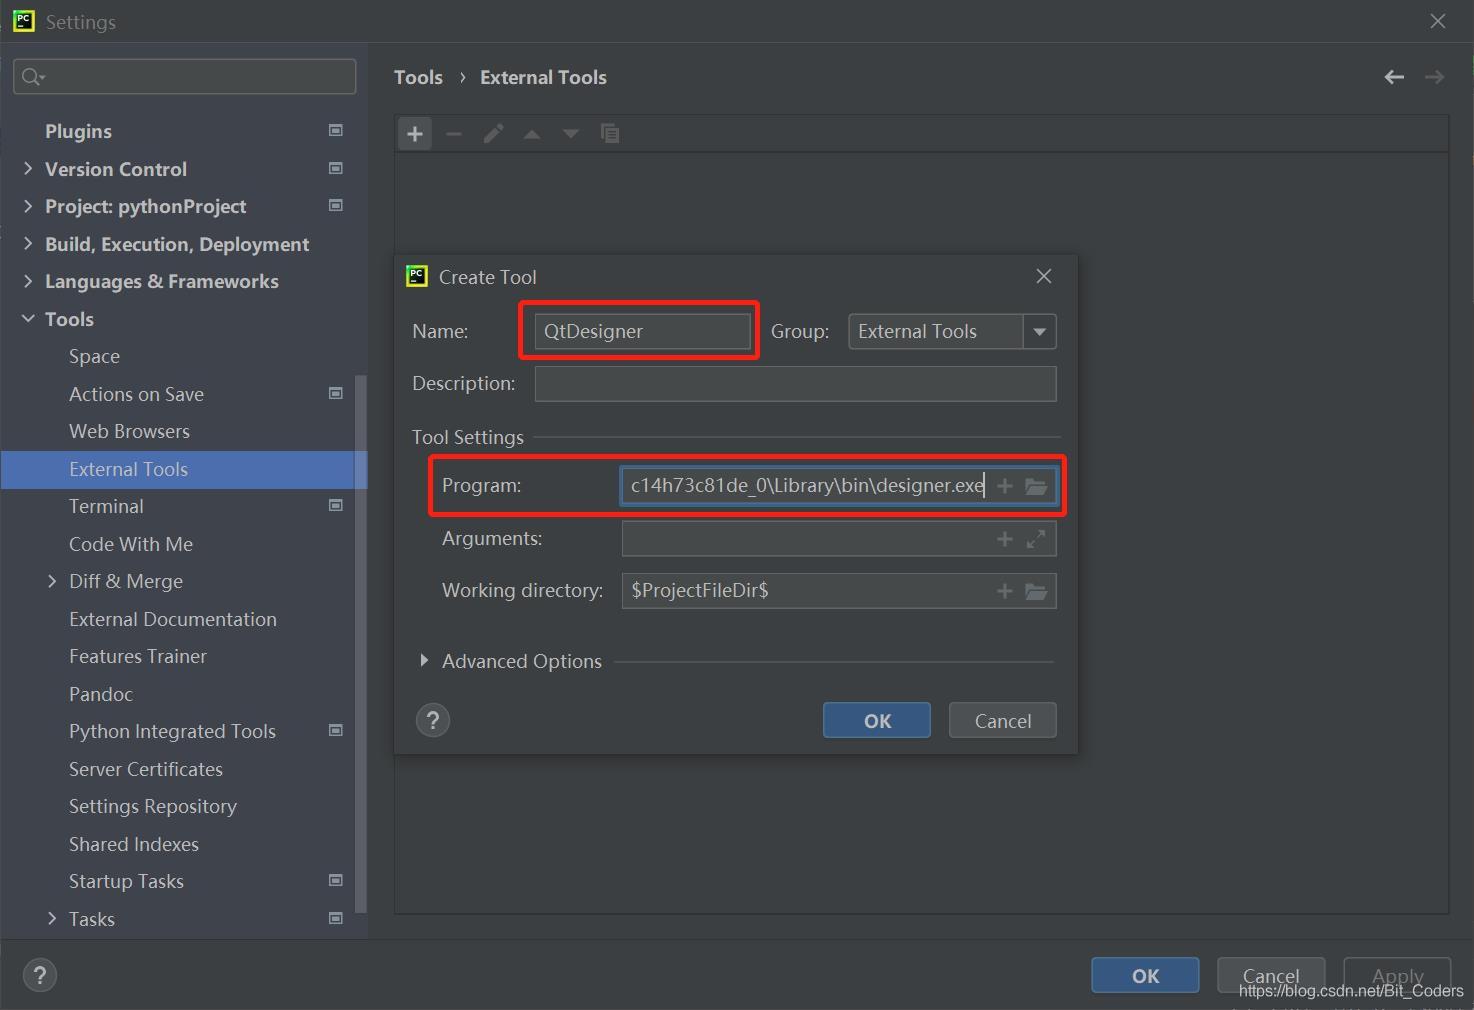Viewport: 1474px width, 1010px height.
Task: Expand Project: pythonProject section
Action: (28, 206)
